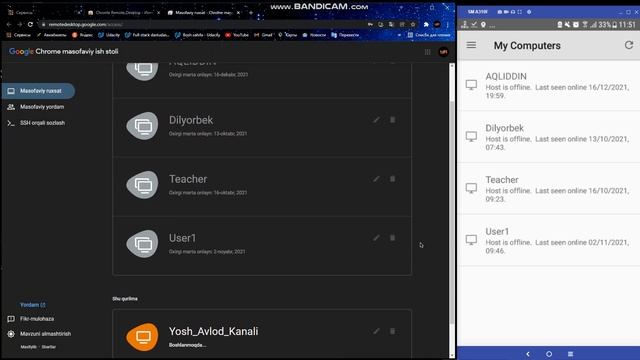The width and height of the screenshot is (640, 360).
Task: Click the browser back arrow
Action: pos(9,24)
